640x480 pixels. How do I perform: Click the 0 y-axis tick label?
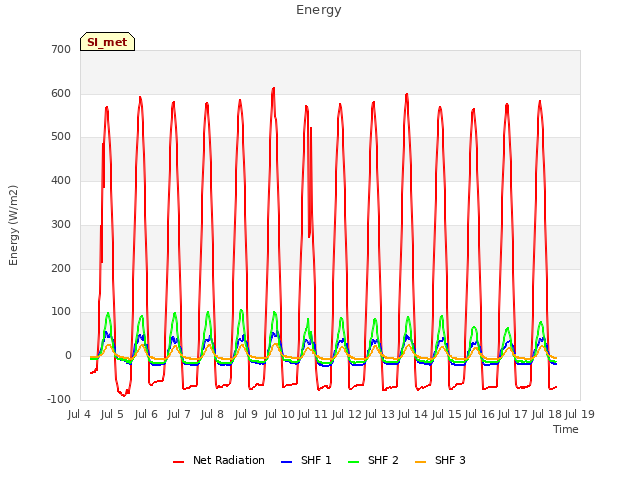tap(68, 356)
